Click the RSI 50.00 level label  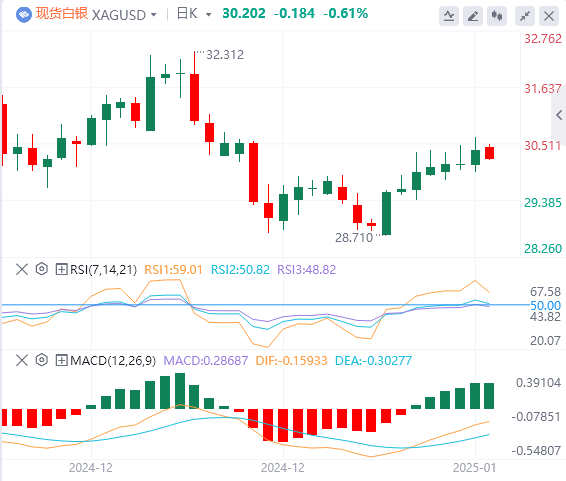tap(545, 306)
